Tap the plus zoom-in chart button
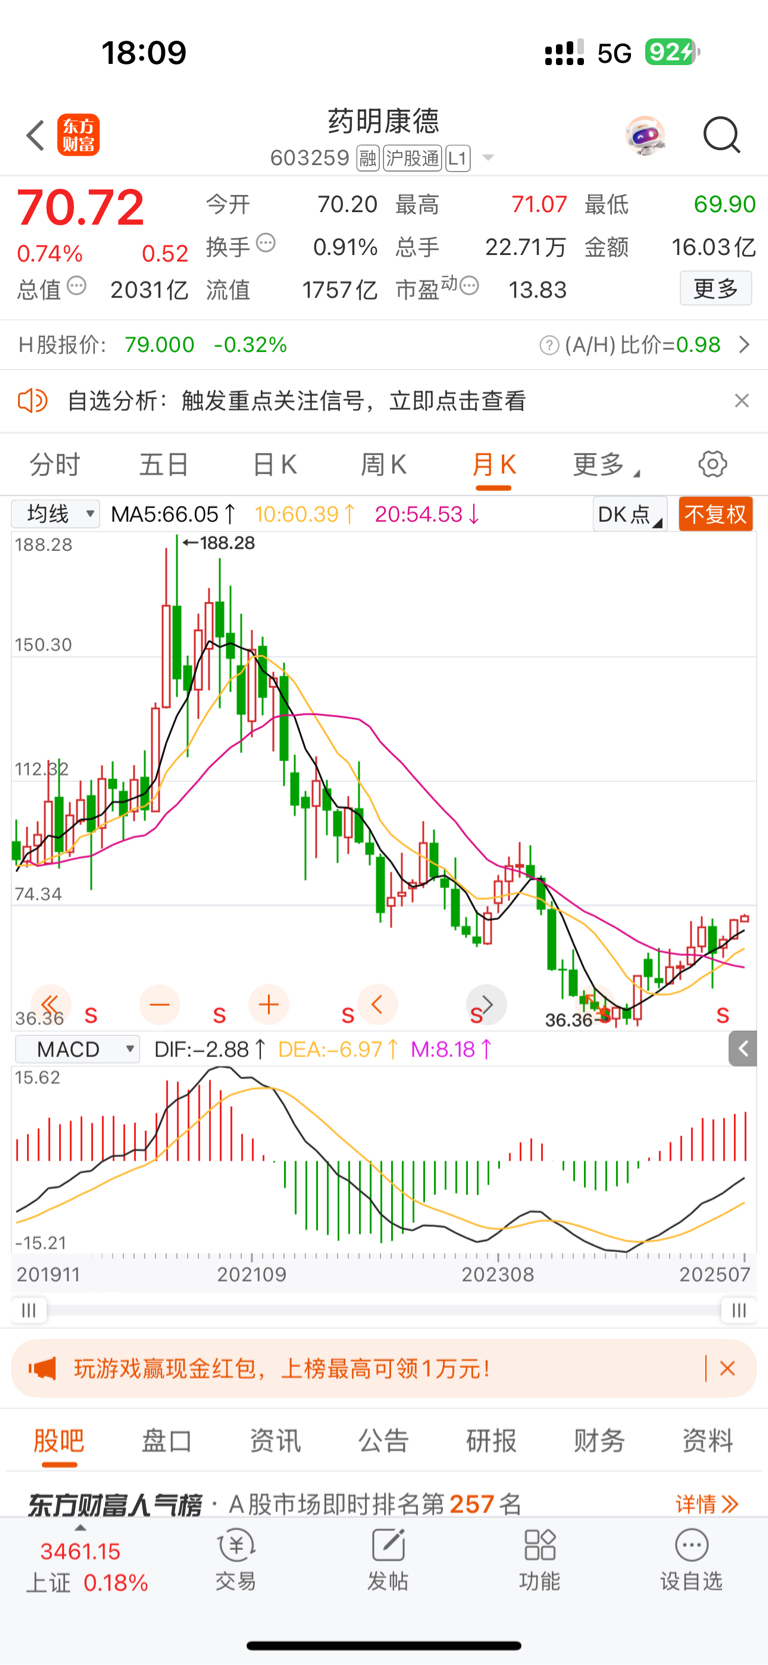The width and height of the screenshot is (768, 1665). point(268,1004)
